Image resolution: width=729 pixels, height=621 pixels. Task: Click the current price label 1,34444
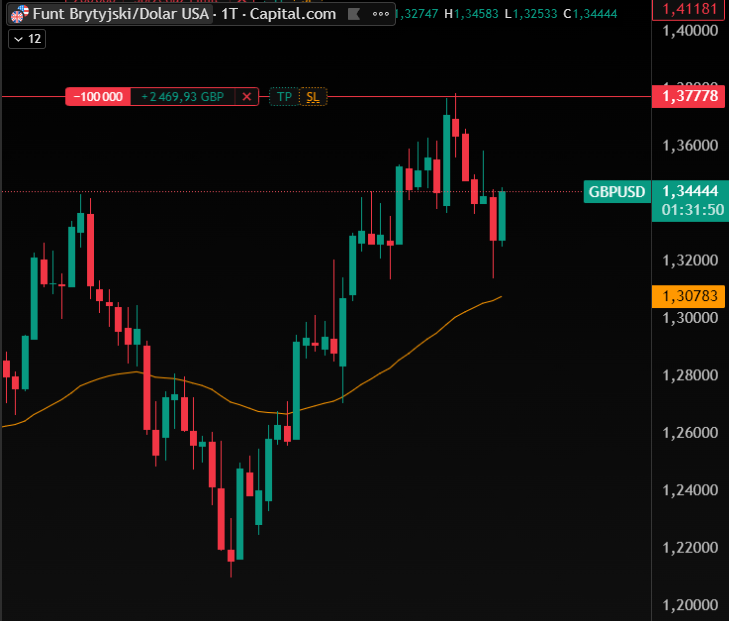pos(690,191)
